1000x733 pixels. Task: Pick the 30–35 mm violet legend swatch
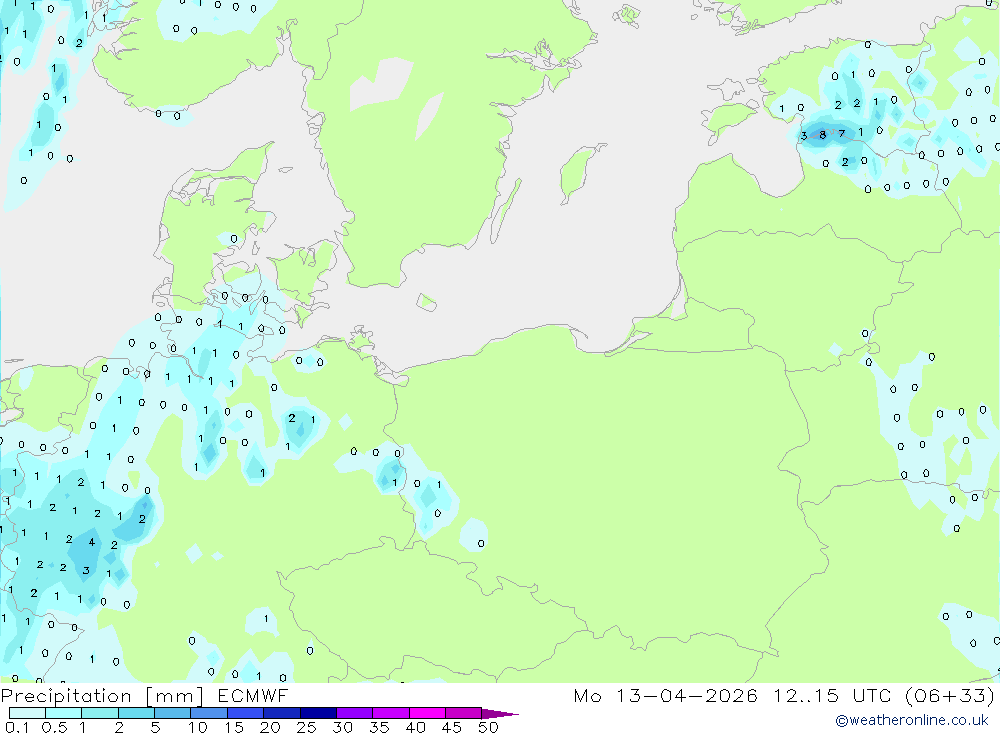(355, 713)
